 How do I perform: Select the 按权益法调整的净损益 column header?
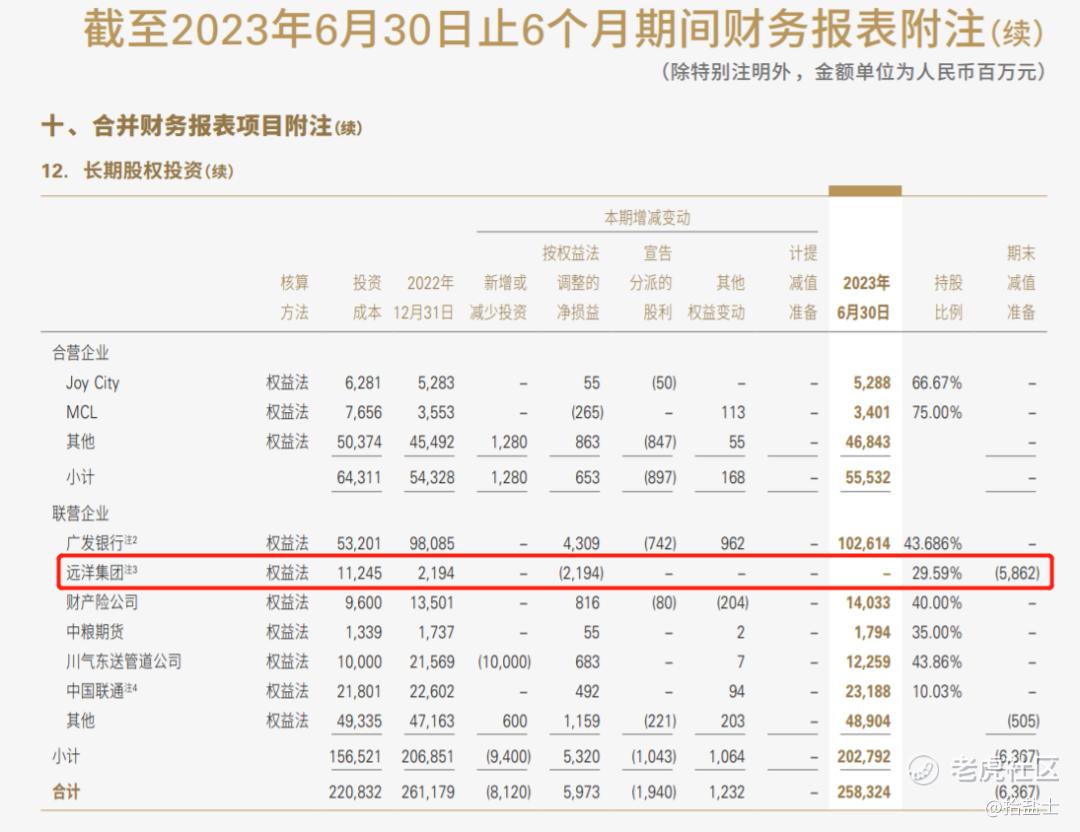571,282
